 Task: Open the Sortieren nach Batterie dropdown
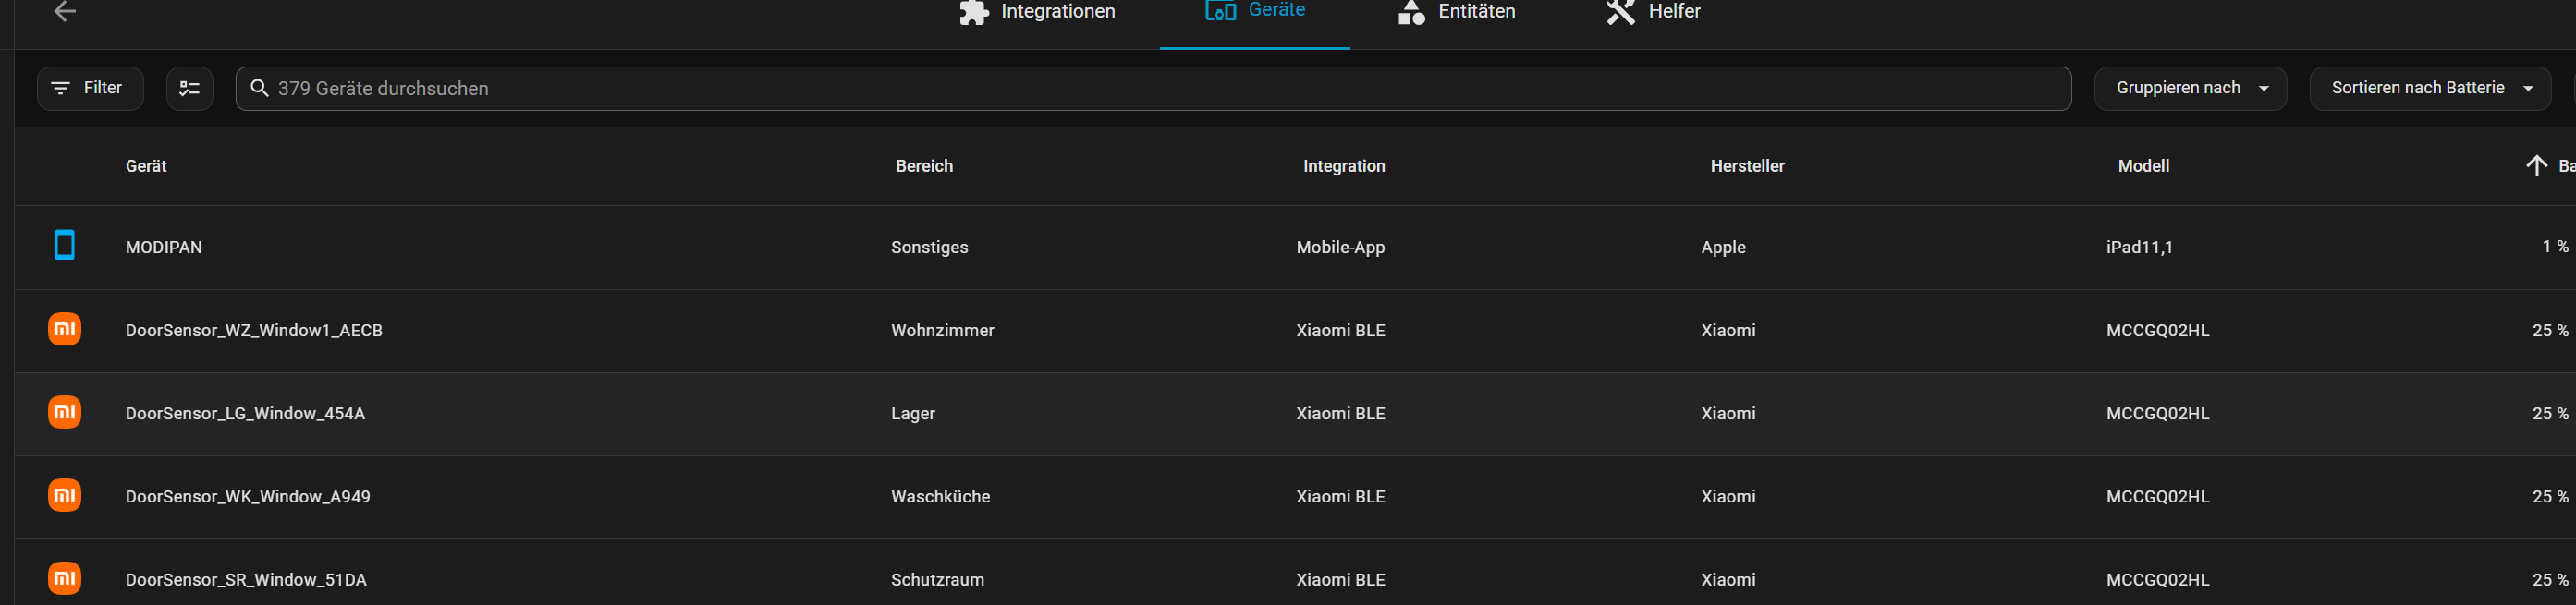(2430, 88)
